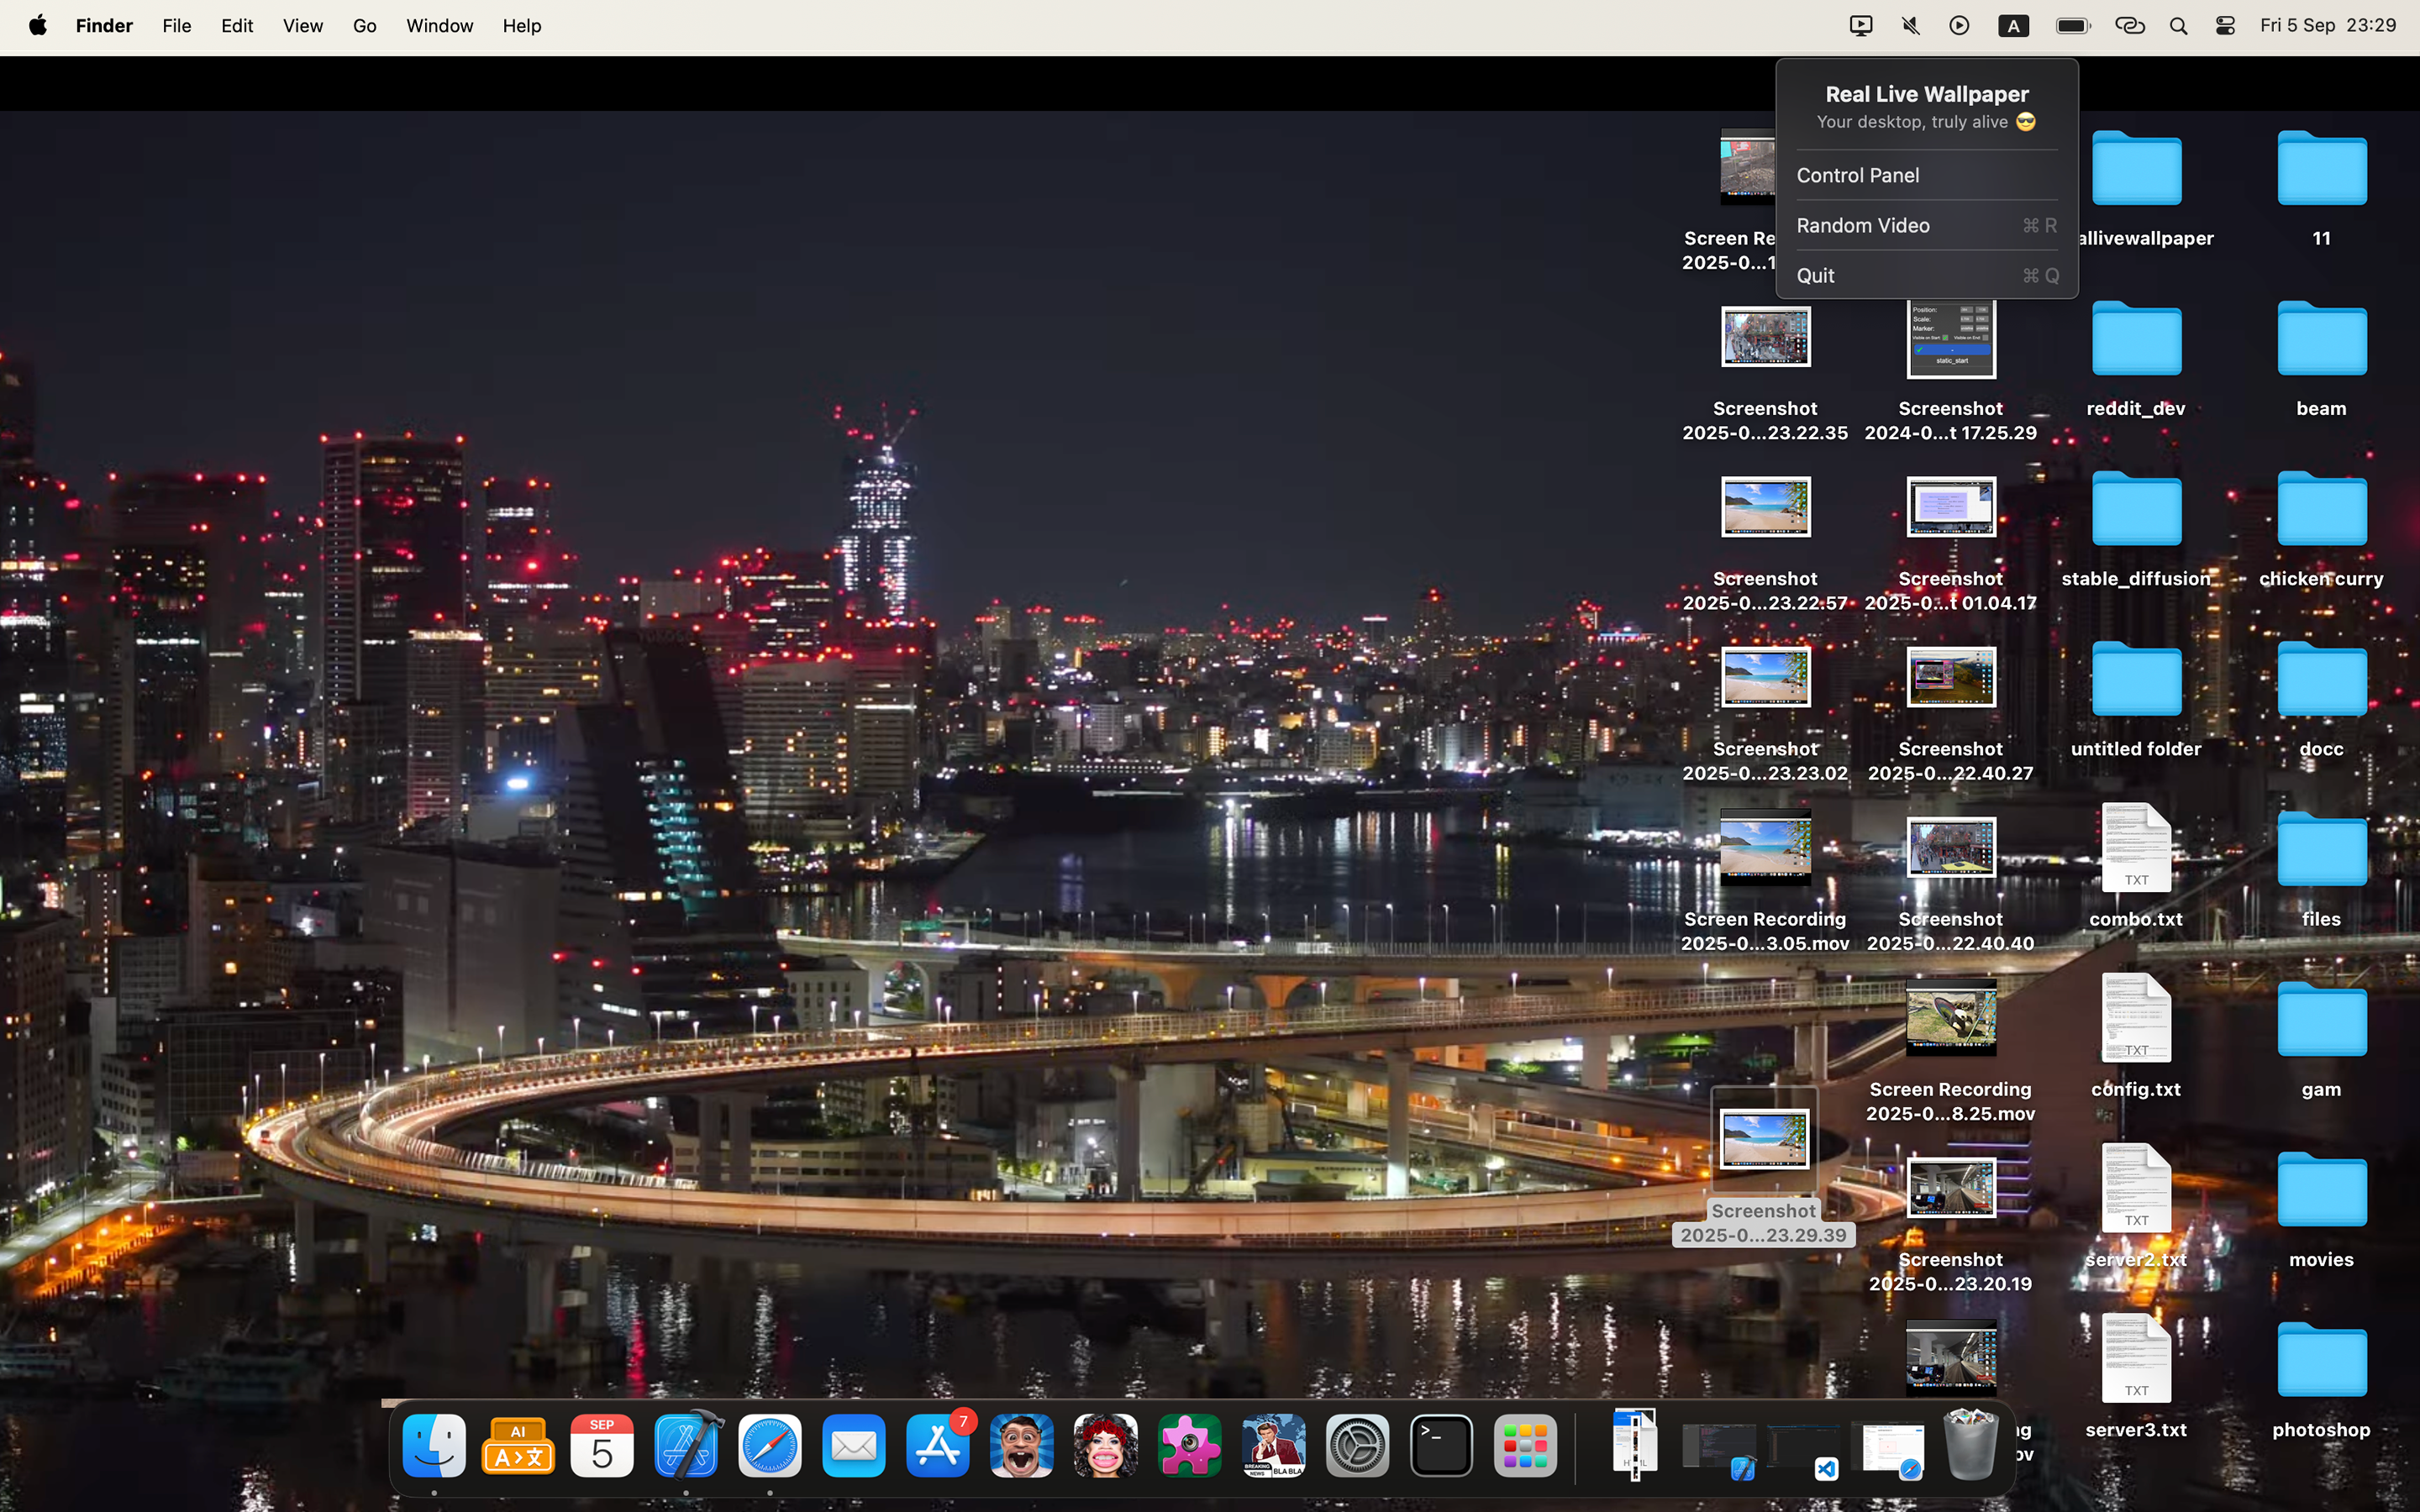Viewport: 2420px width, 1512px height.
Task: Launch Terminal from the Dock
Action: [x=1441, y=1445]
